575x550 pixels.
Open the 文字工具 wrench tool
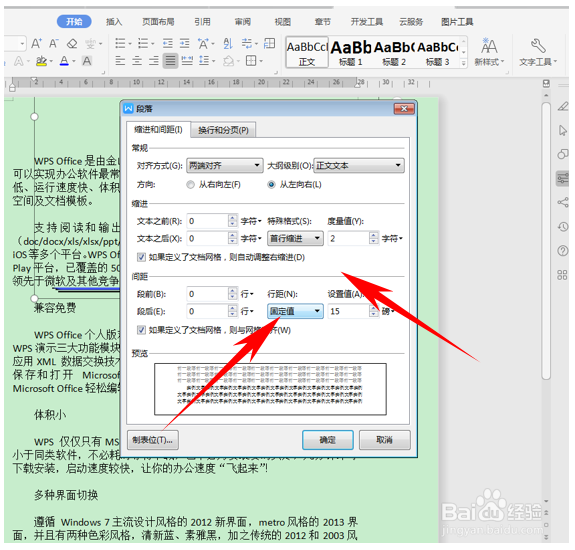pyautogui.click(x=538, y=52)
